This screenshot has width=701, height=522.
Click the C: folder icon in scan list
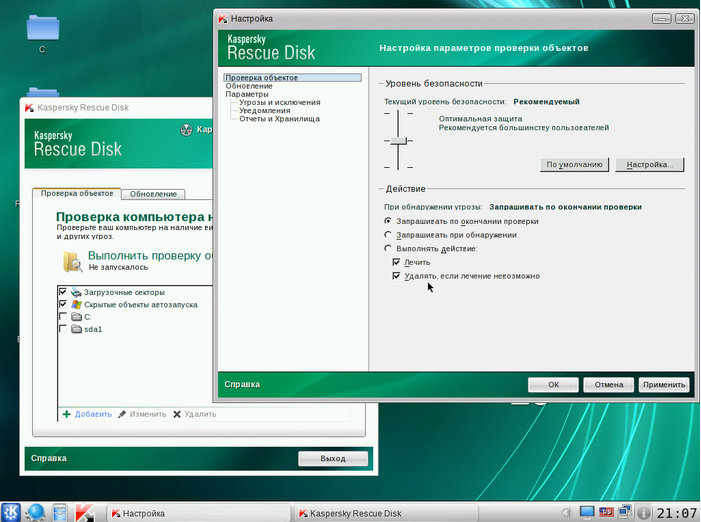point(76,317)
